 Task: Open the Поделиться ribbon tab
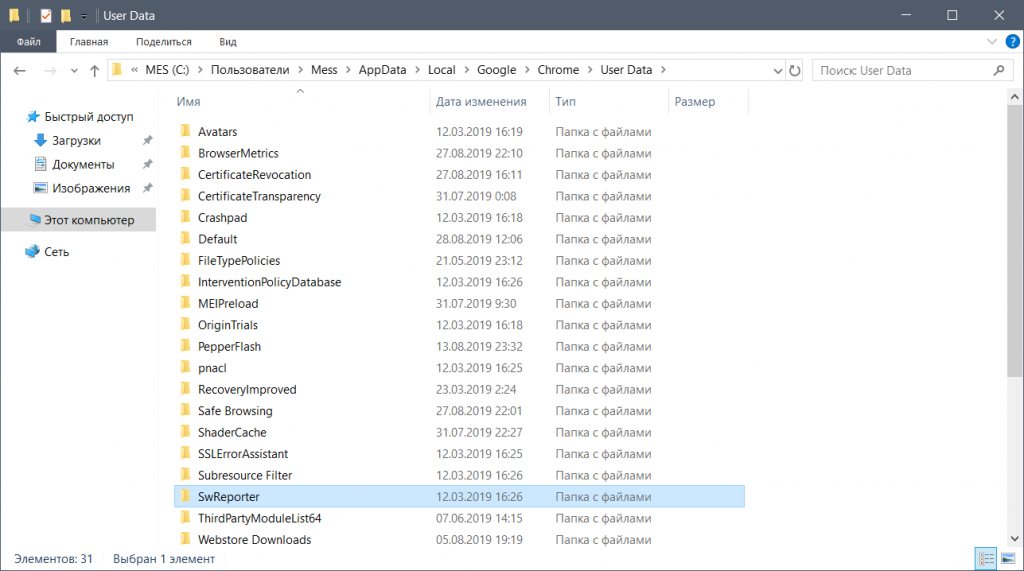pyautogui.click(x=164, y=42)
